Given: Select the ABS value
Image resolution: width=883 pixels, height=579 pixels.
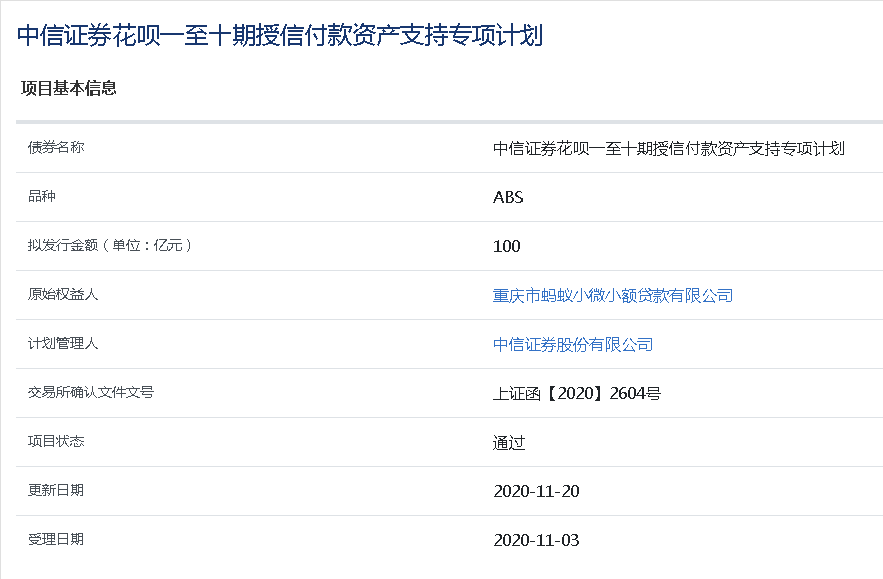Looking at the screenshot, I should (x=508, y=197).
